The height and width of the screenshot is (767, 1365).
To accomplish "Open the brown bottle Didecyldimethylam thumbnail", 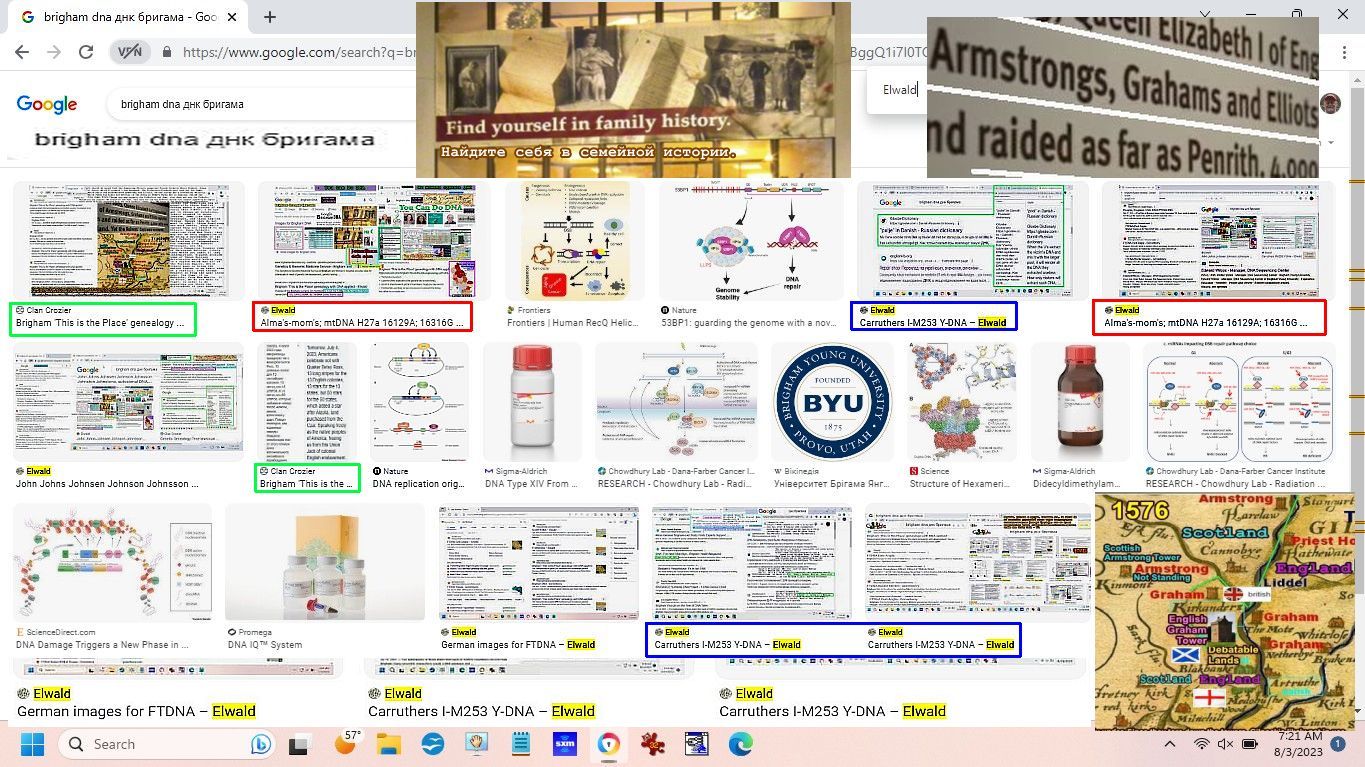I will (x=1082, y=402).
